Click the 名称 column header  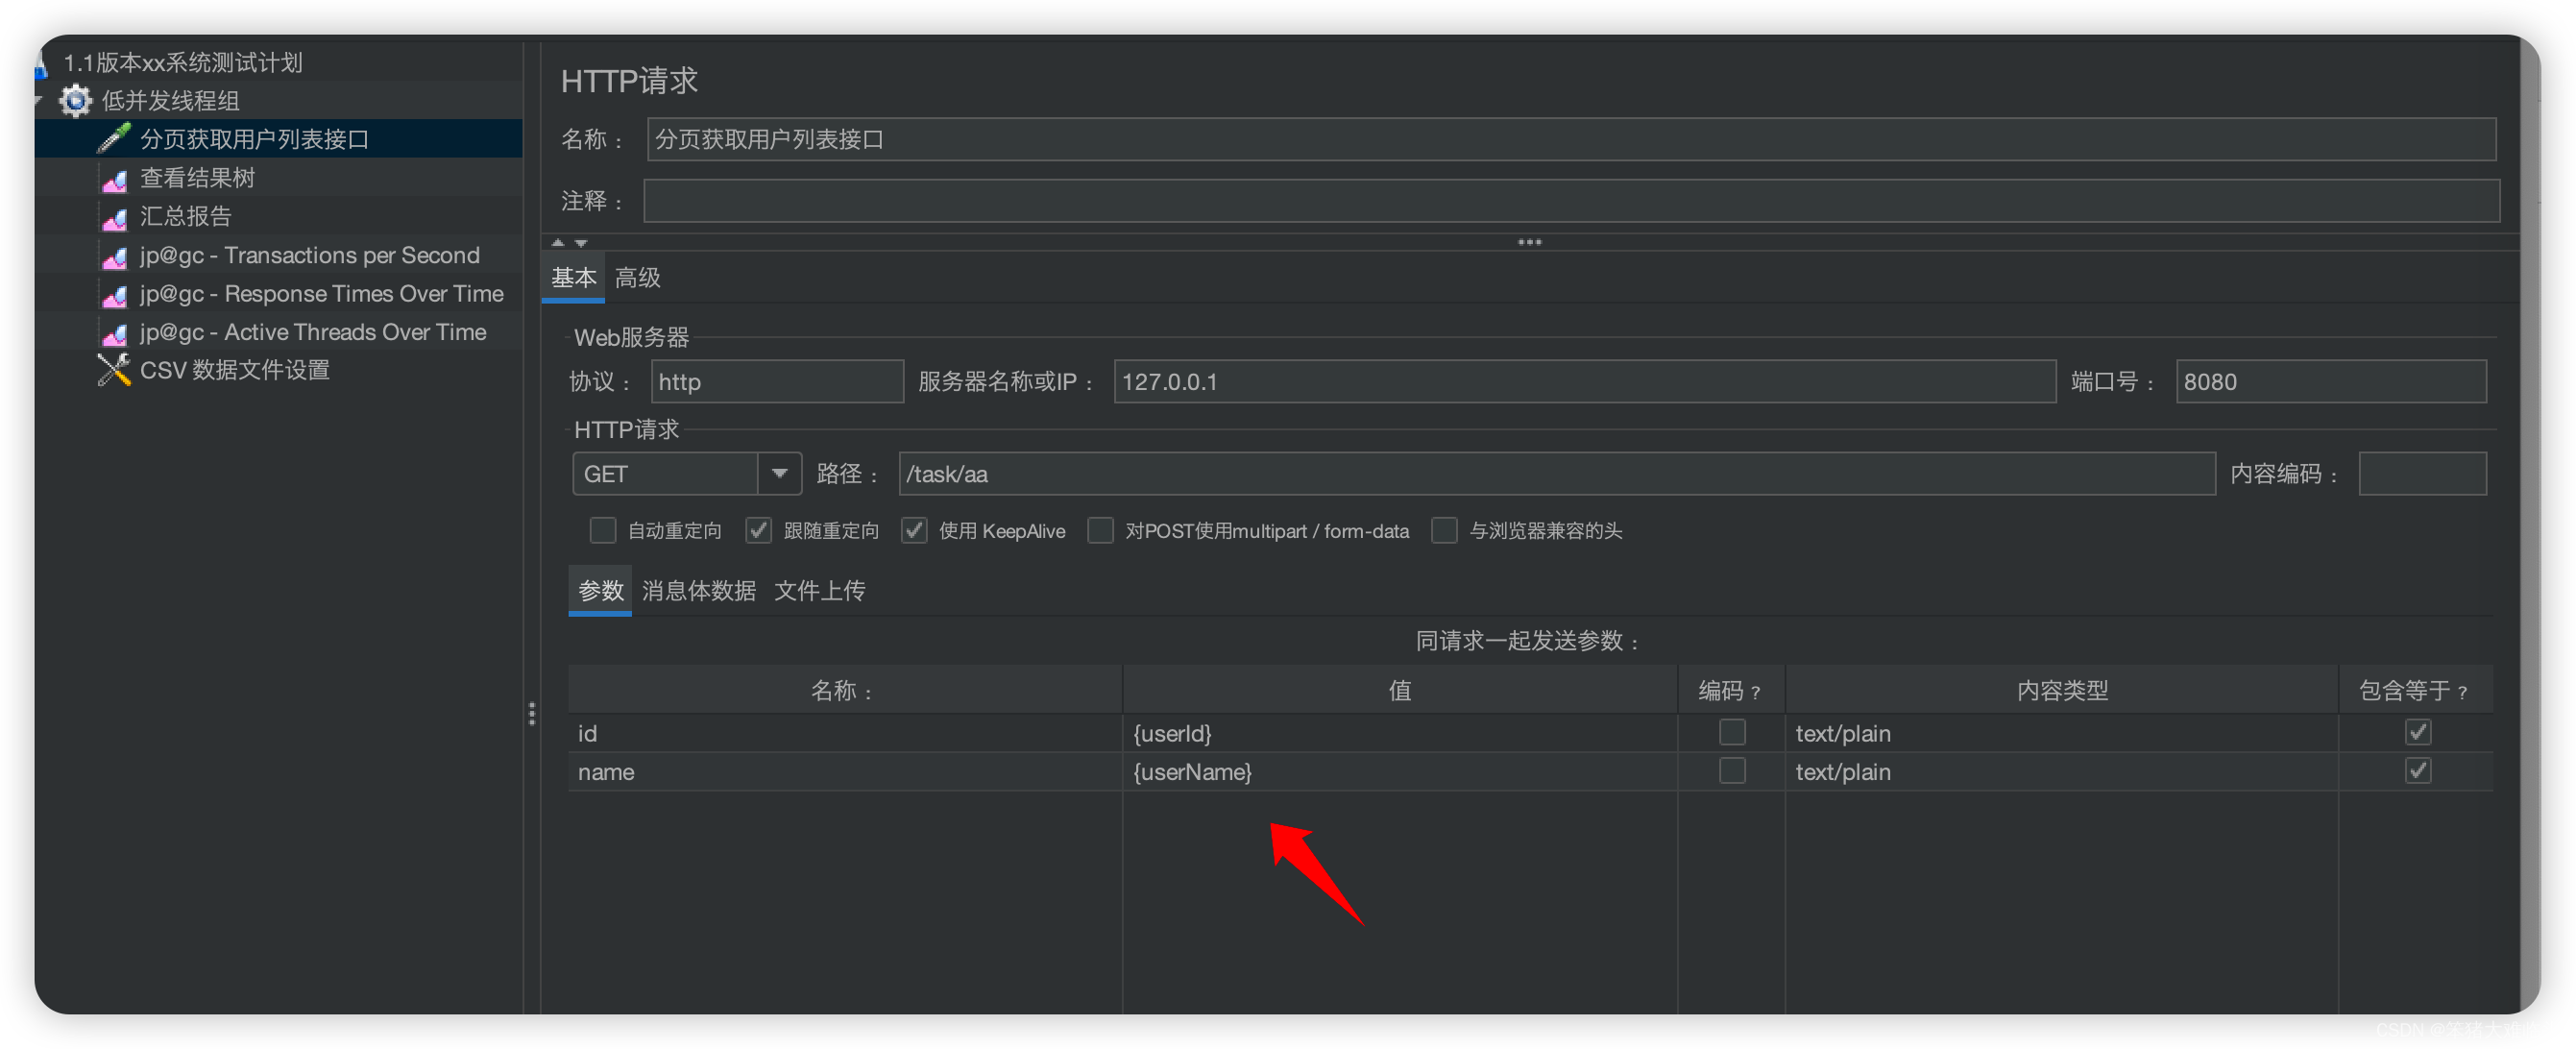(845, 690)
